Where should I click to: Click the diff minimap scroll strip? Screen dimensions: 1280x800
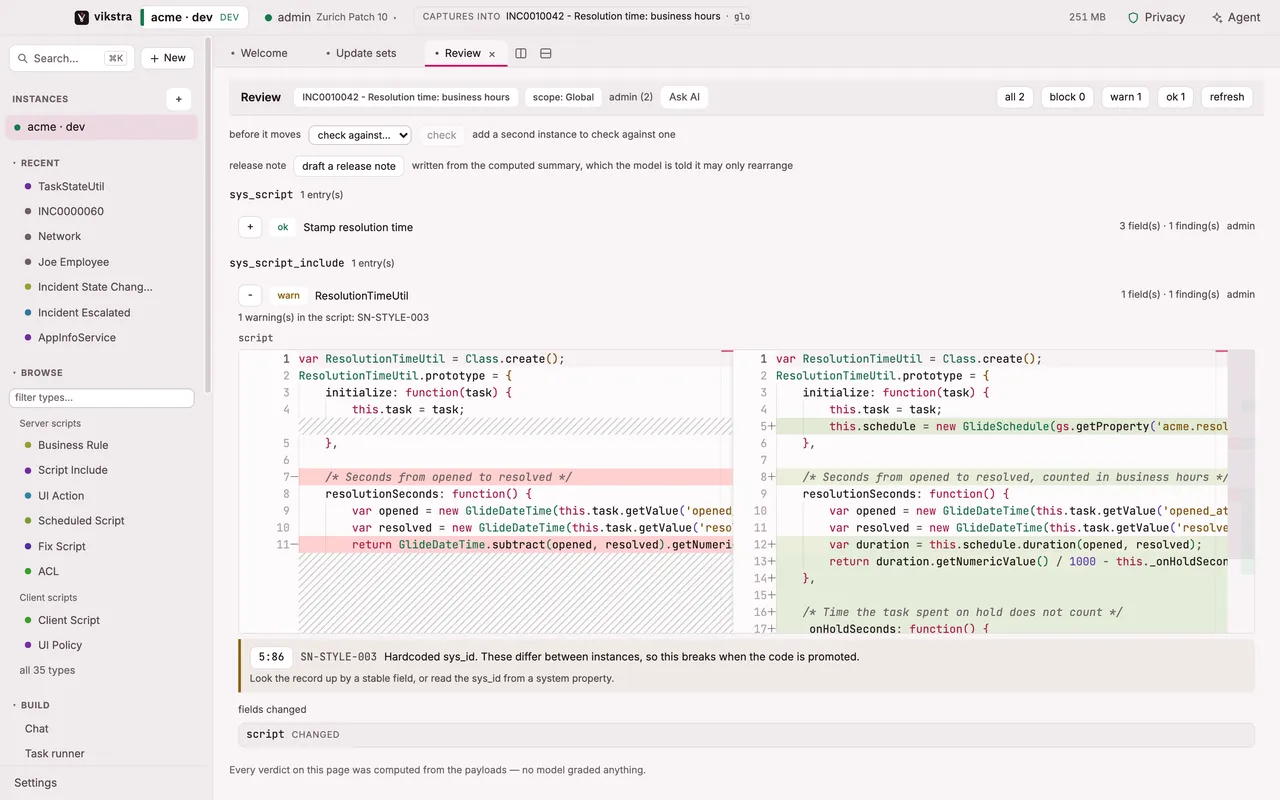pos(1241,491)
